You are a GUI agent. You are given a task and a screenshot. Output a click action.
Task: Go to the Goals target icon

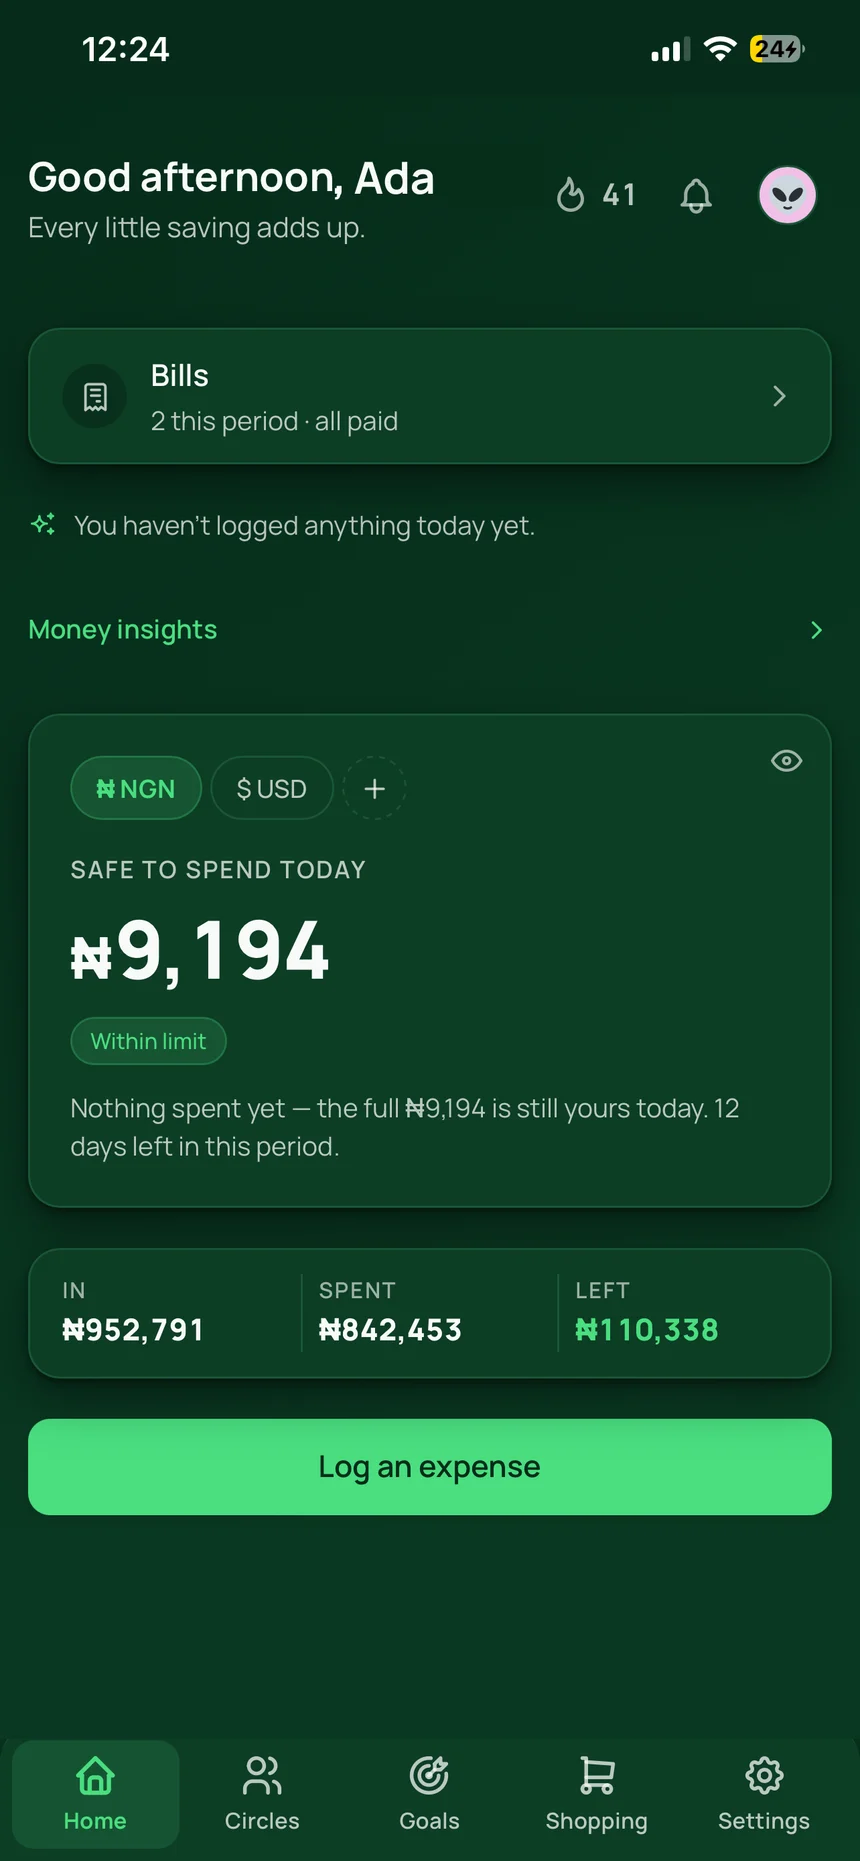coord(429,1776)
